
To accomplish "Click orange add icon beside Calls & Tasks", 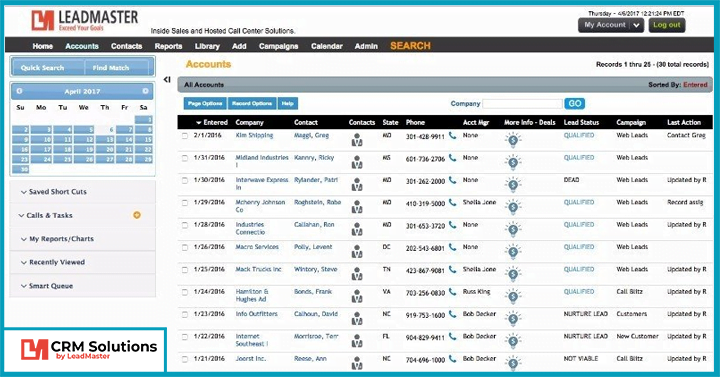I will click(137, 215).
